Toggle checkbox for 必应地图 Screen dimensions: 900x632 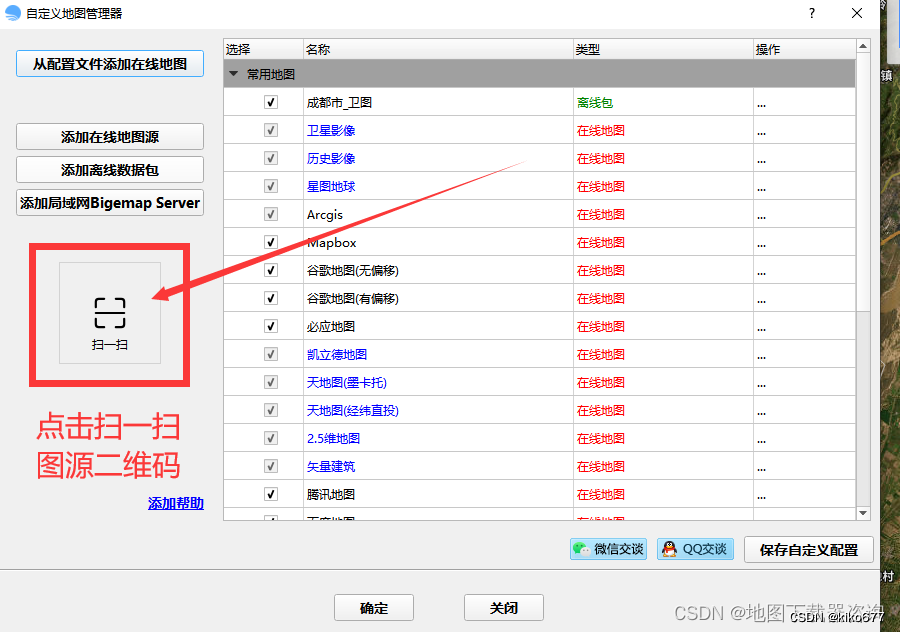(x=271, y=327)
